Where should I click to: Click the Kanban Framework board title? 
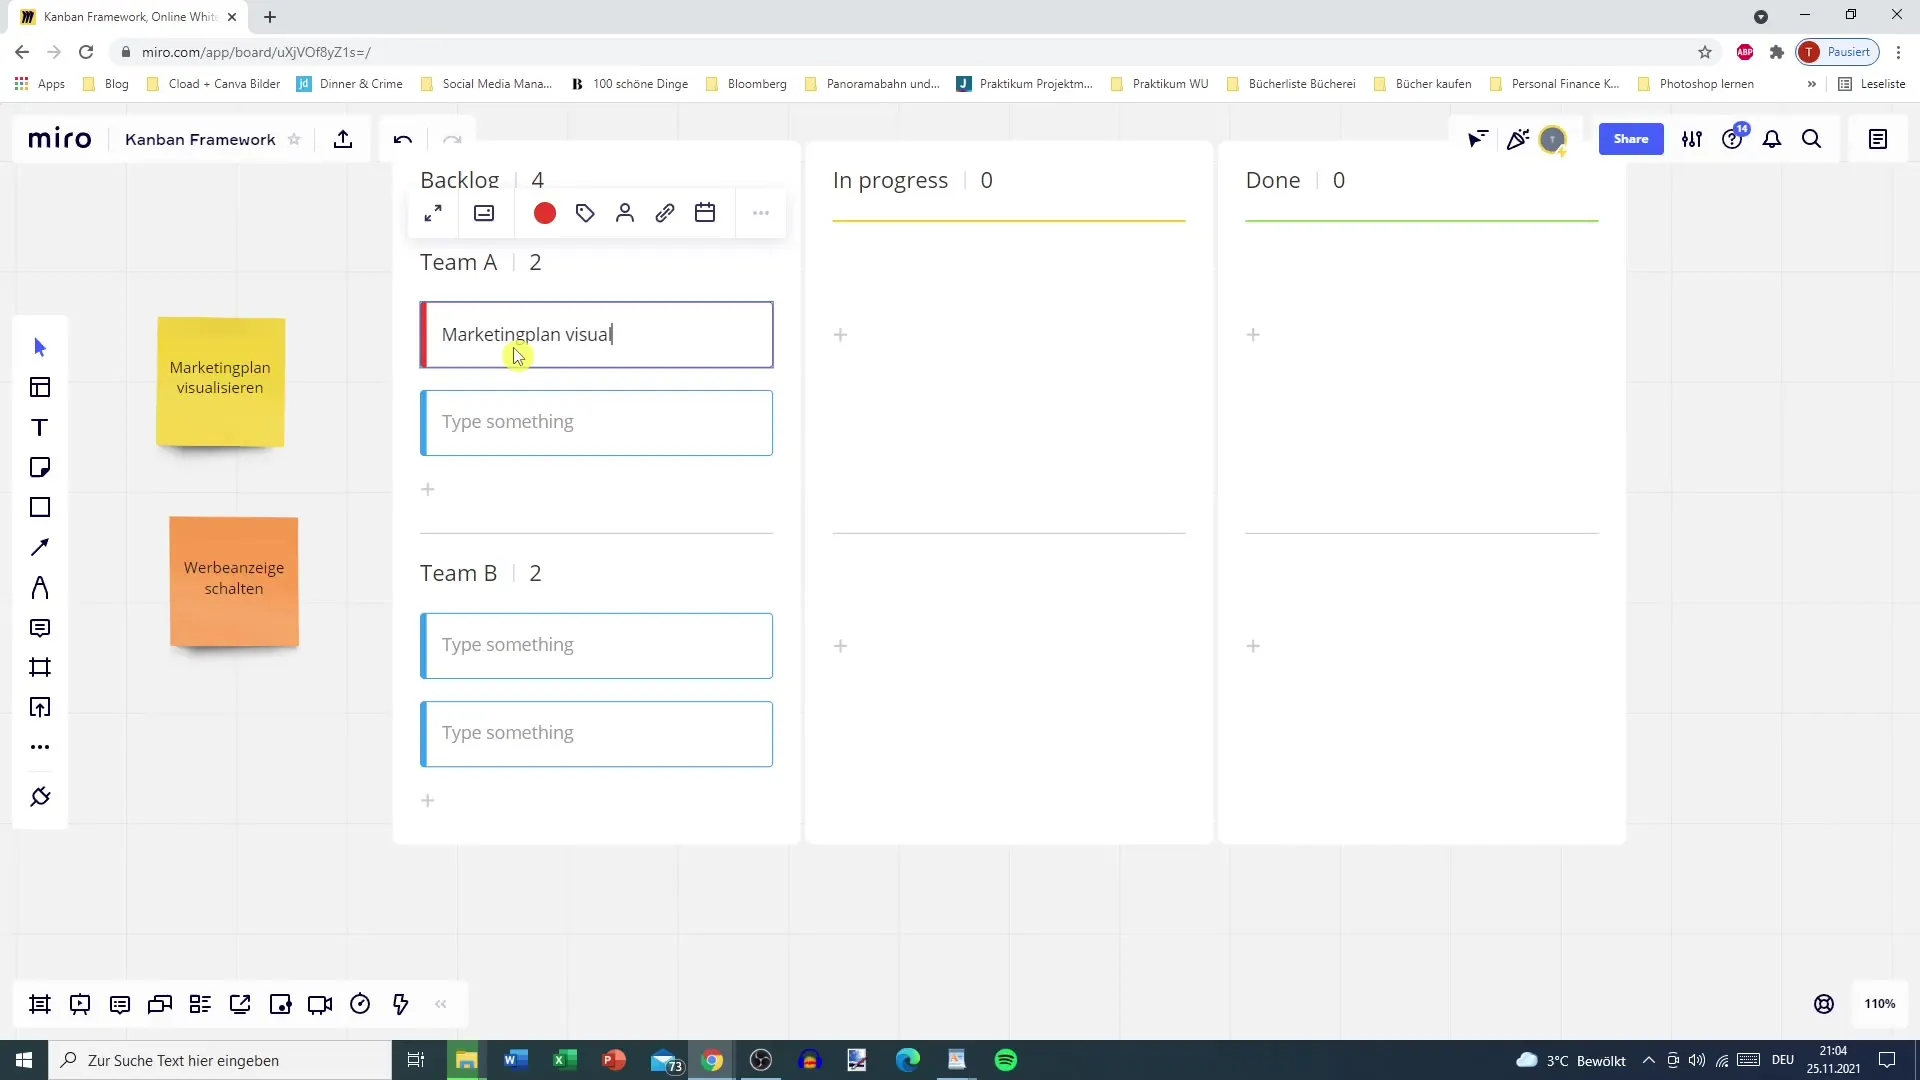pos(200,138)
